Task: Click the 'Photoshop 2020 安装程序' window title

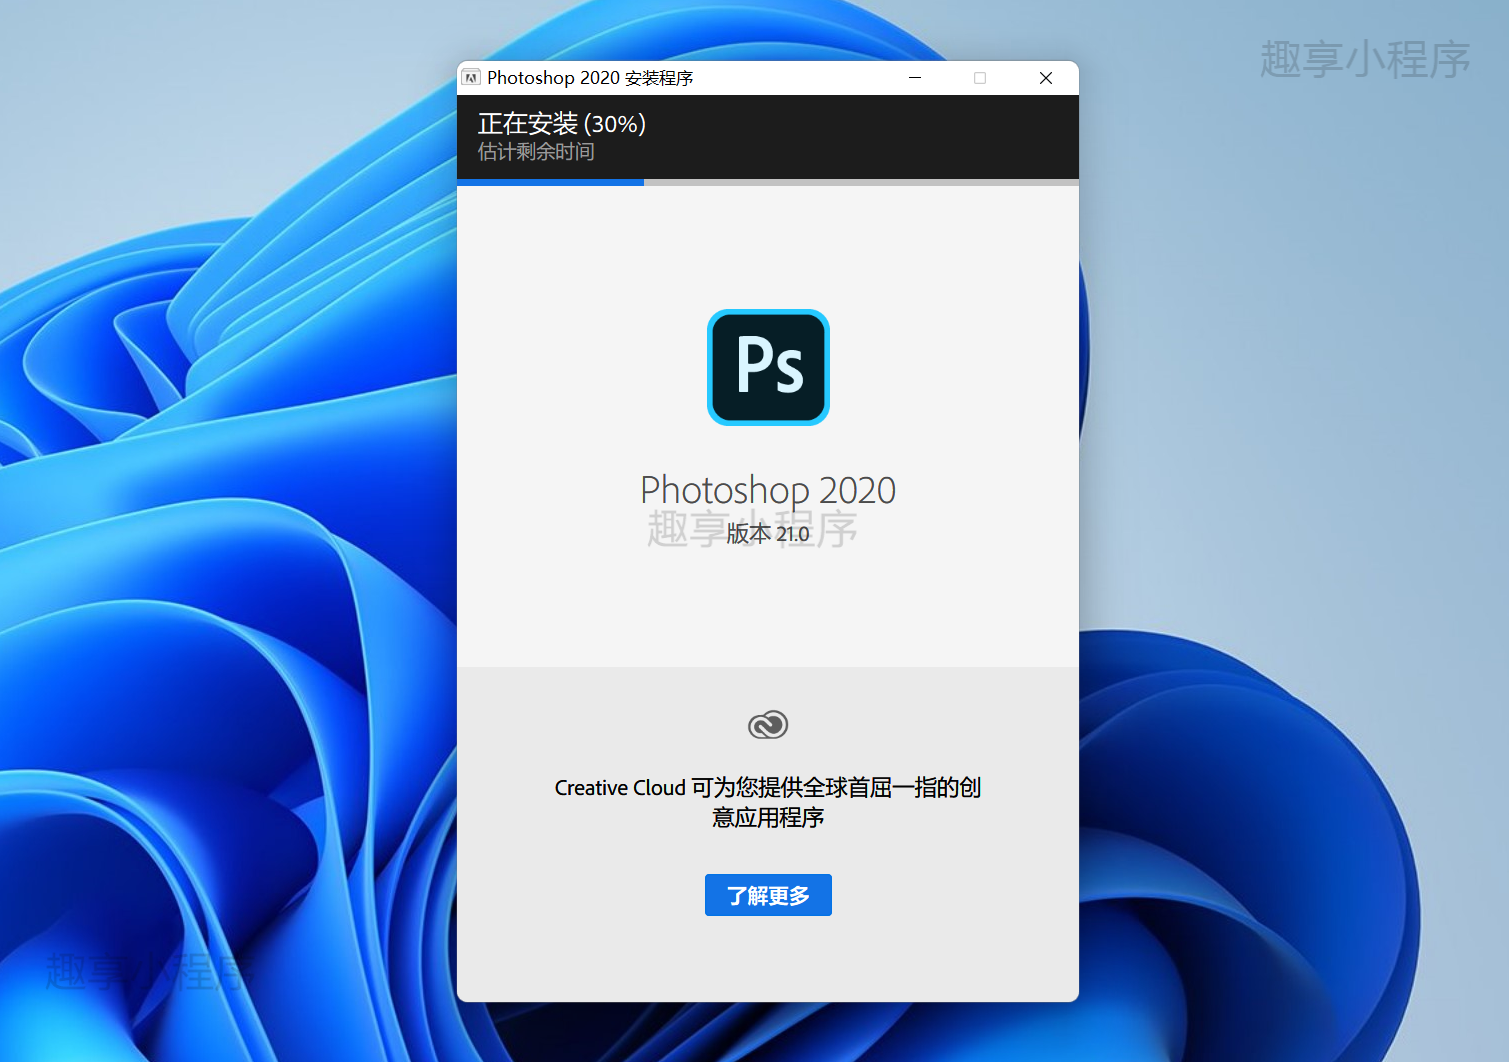Action: [x=590, y=78]
